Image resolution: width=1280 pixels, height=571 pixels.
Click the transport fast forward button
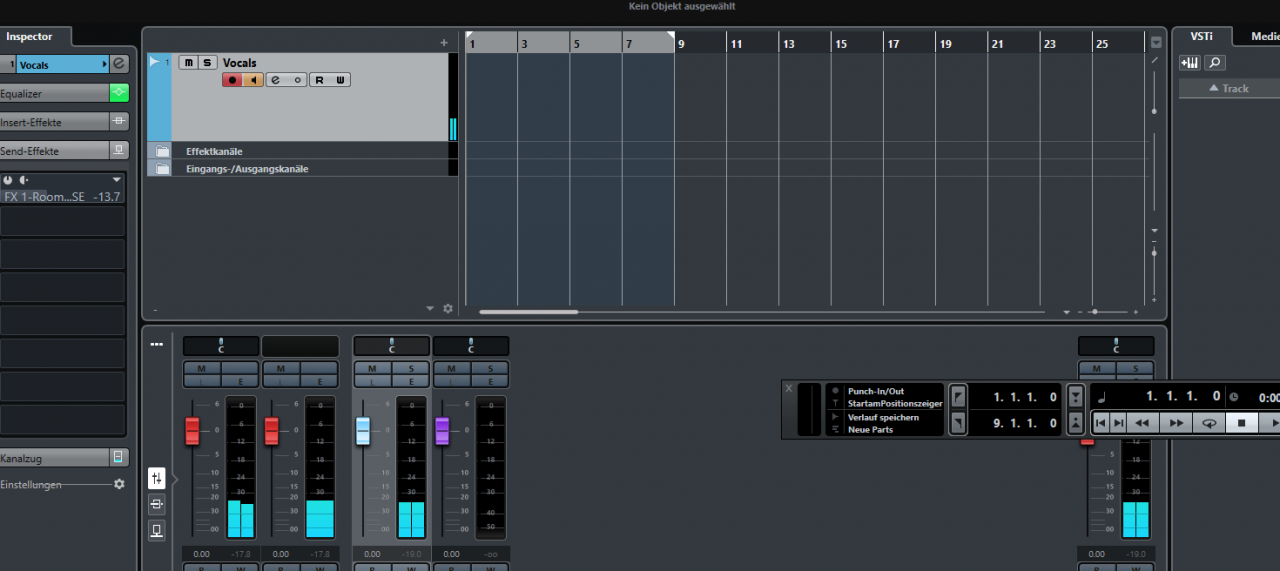click(x=1176, y=423)
